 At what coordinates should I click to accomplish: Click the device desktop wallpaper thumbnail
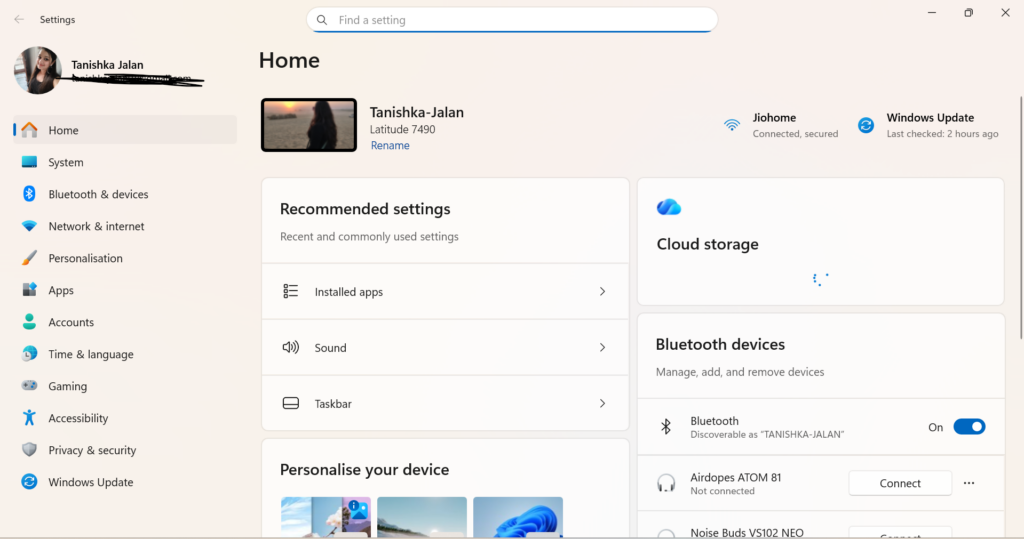click(x=309, y=125)
